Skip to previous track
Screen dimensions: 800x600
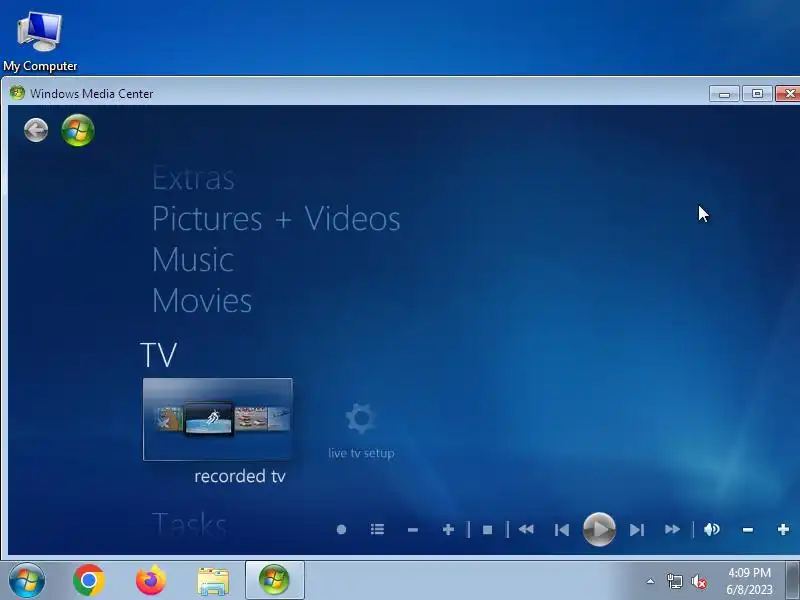(x=562, y=530)
